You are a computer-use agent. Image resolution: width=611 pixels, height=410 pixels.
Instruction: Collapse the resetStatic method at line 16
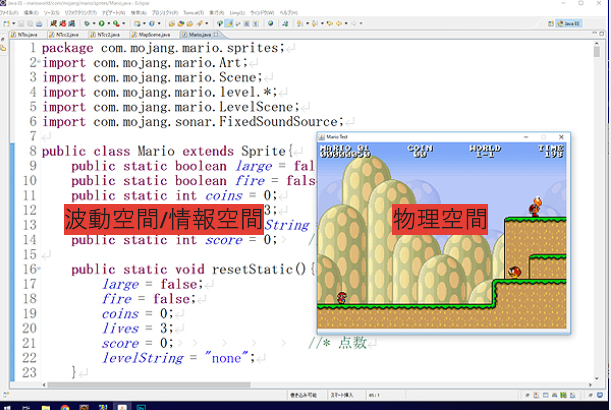(37, 269)
